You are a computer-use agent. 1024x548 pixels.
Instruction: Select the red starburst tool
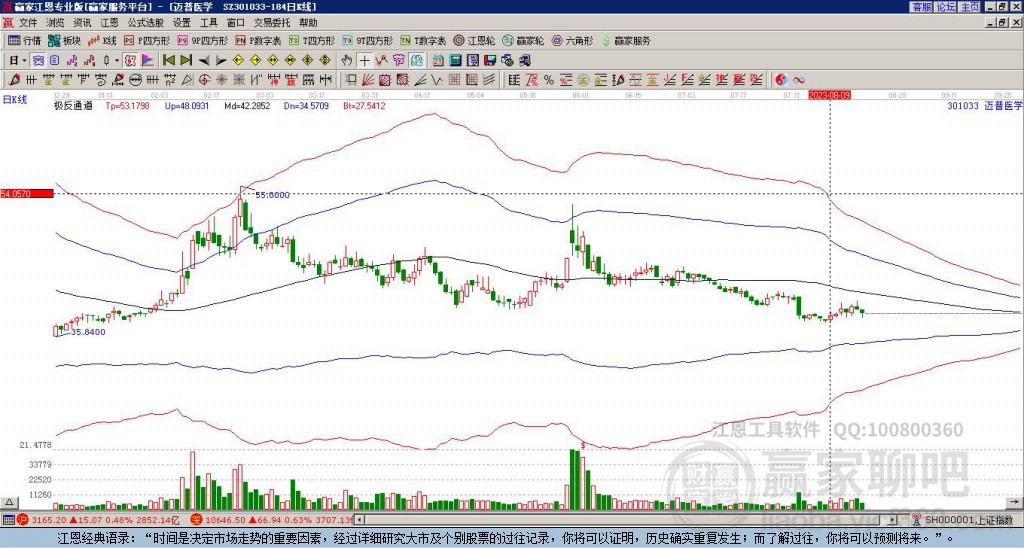click(x=220, y=80)
